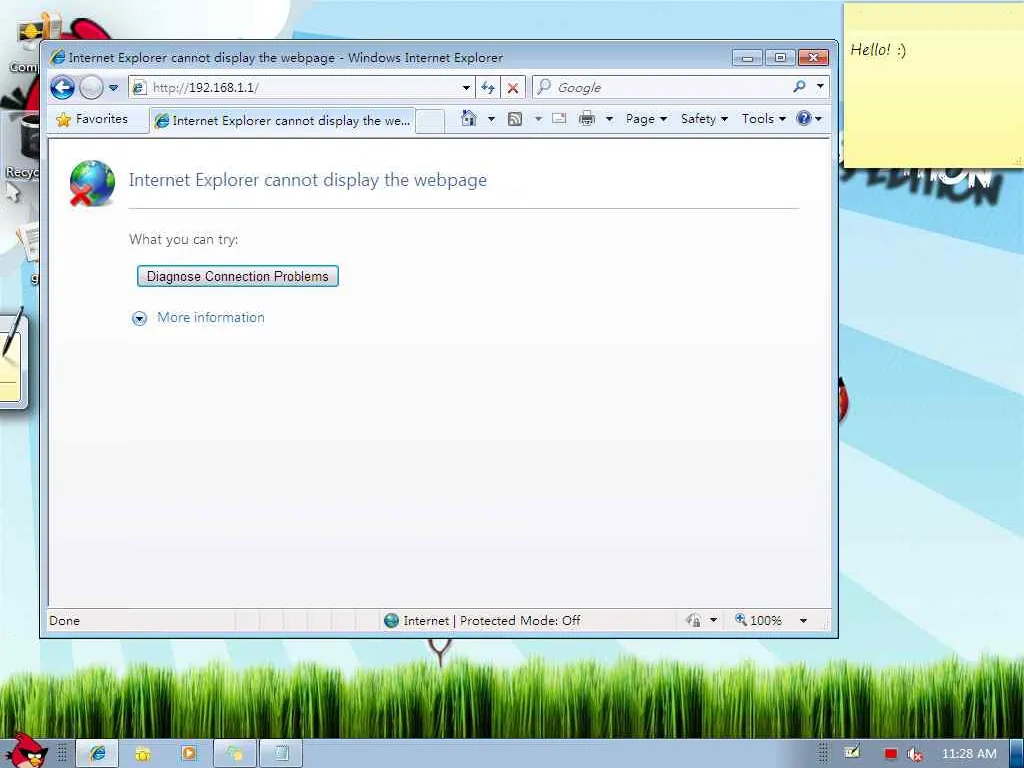The width and height of the screenshot is (1024, 768).
Task: Click the 'Done' status bar text
Action: click(65, 620)
